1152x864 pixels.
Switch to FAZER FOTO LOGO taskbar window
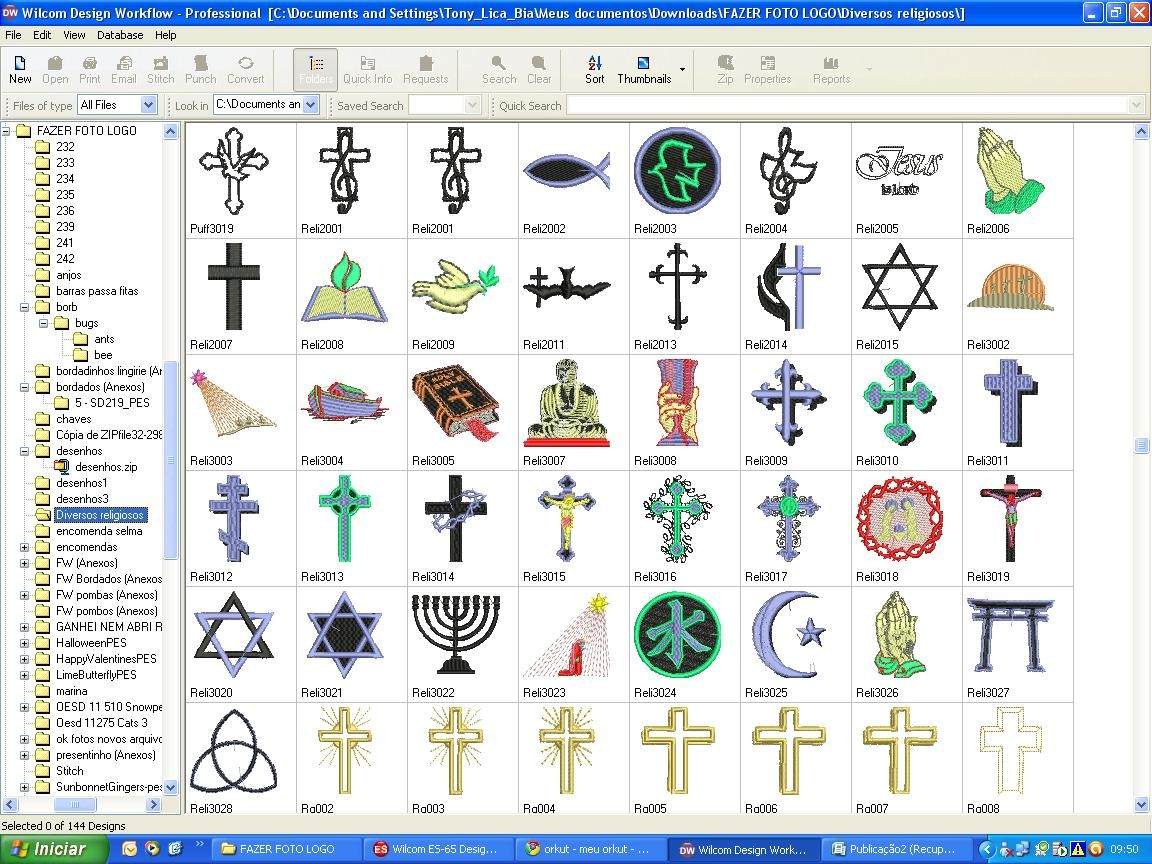(287, 849)
